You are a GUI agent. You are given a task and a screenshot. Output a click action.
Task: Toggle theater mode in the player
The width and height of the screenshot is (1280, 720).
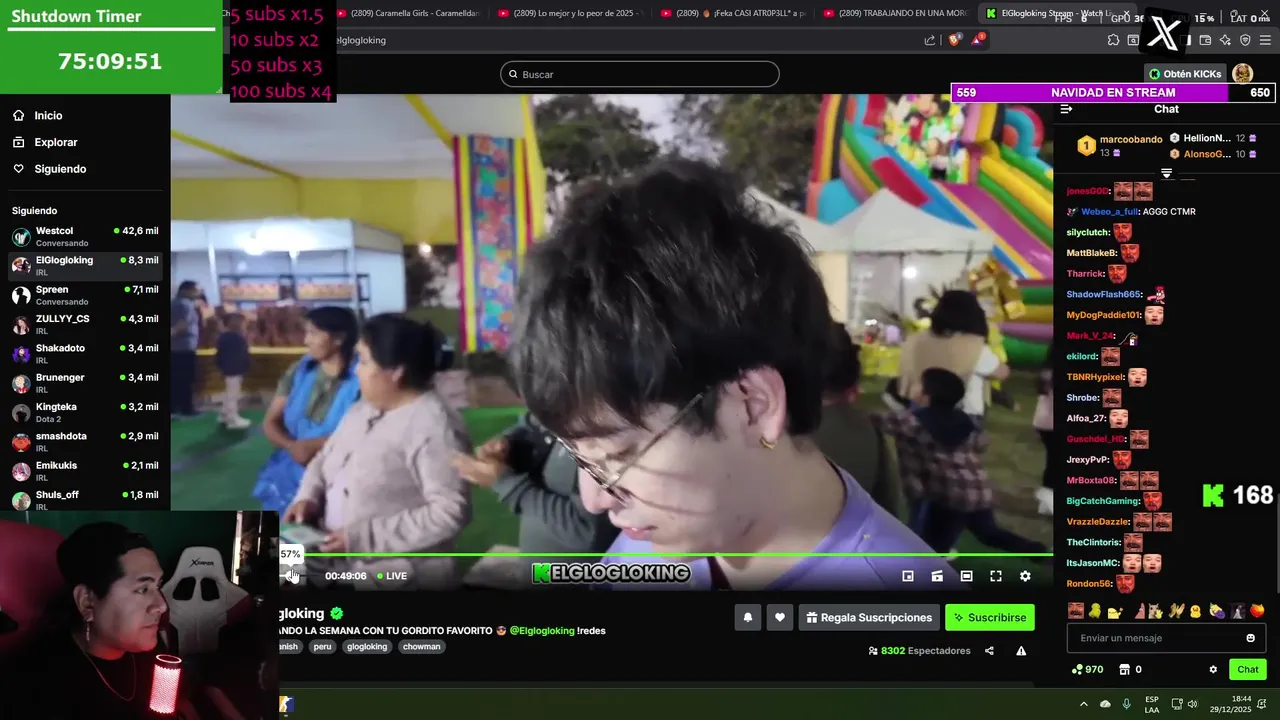[966, 576]
